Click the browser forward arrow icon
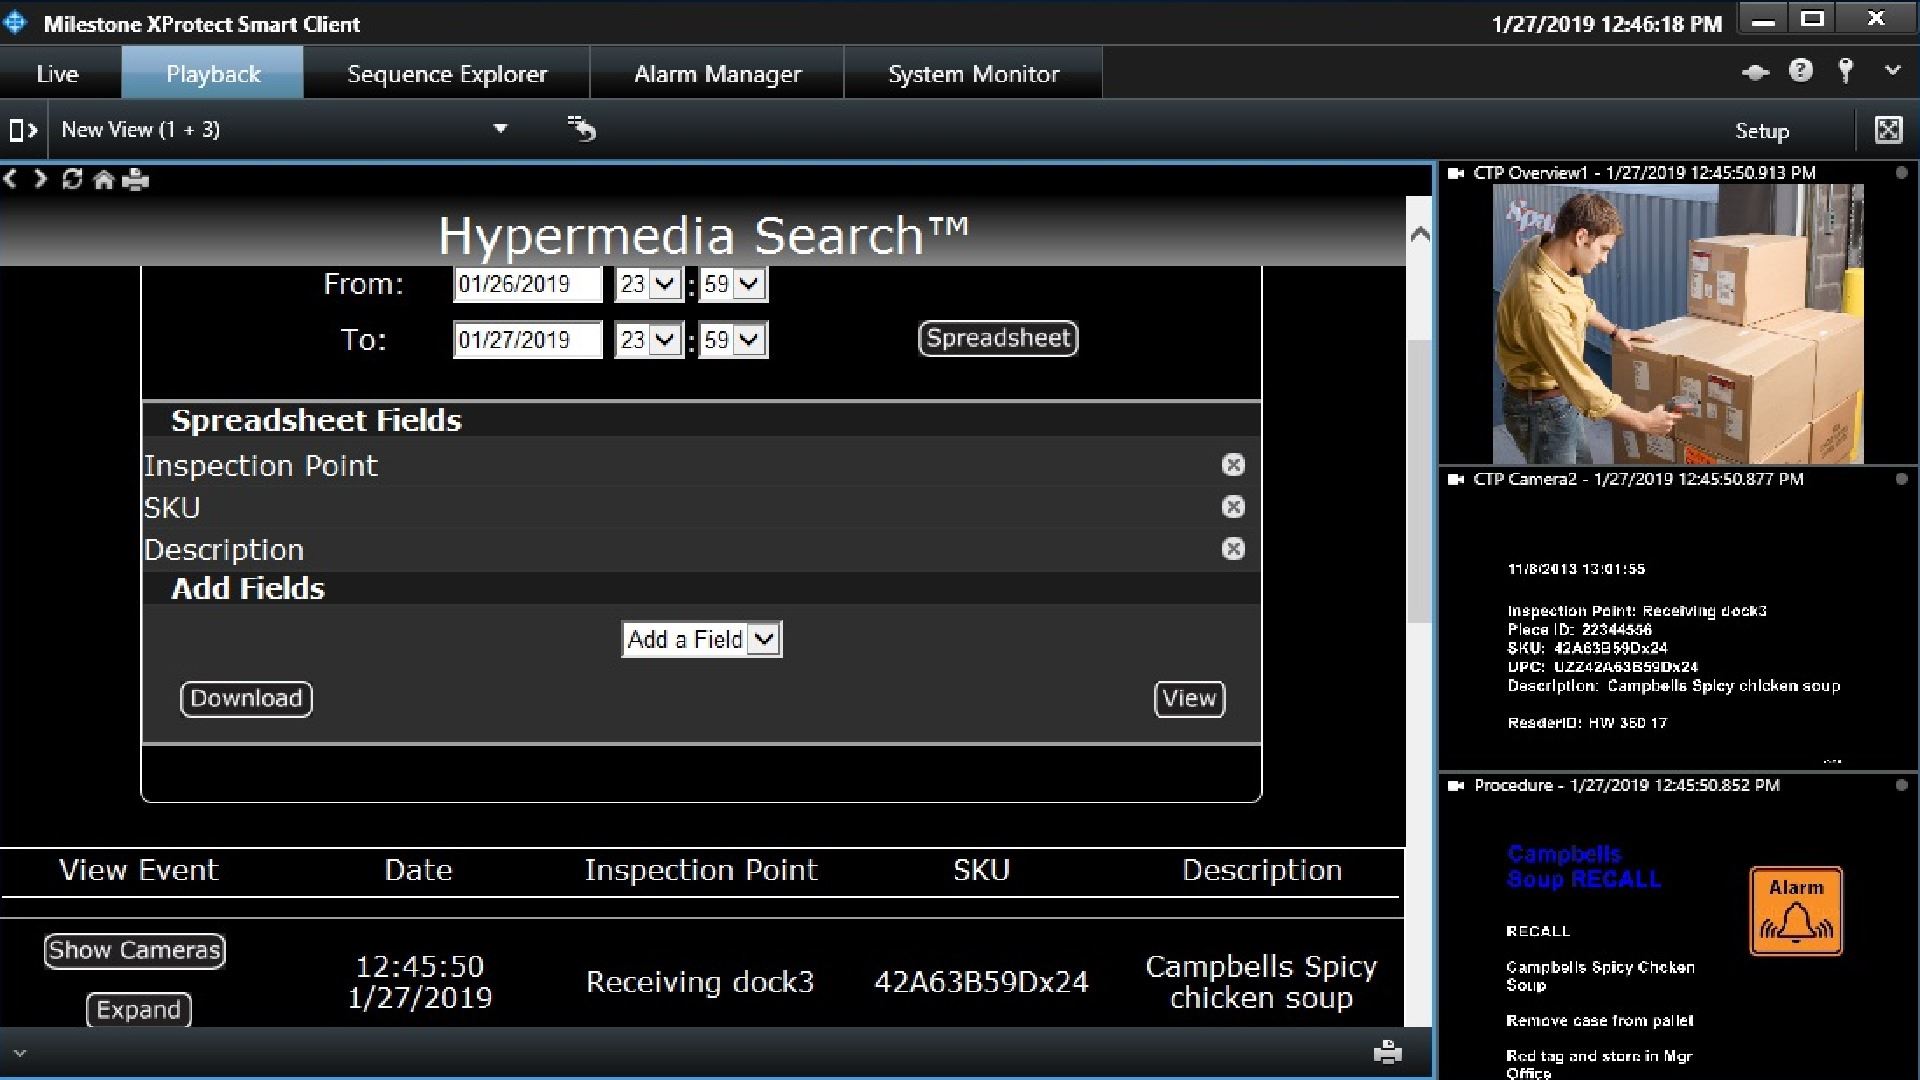Image resolution: width=1920 pixels, height=1080 pixels. [x=40, y=179]
